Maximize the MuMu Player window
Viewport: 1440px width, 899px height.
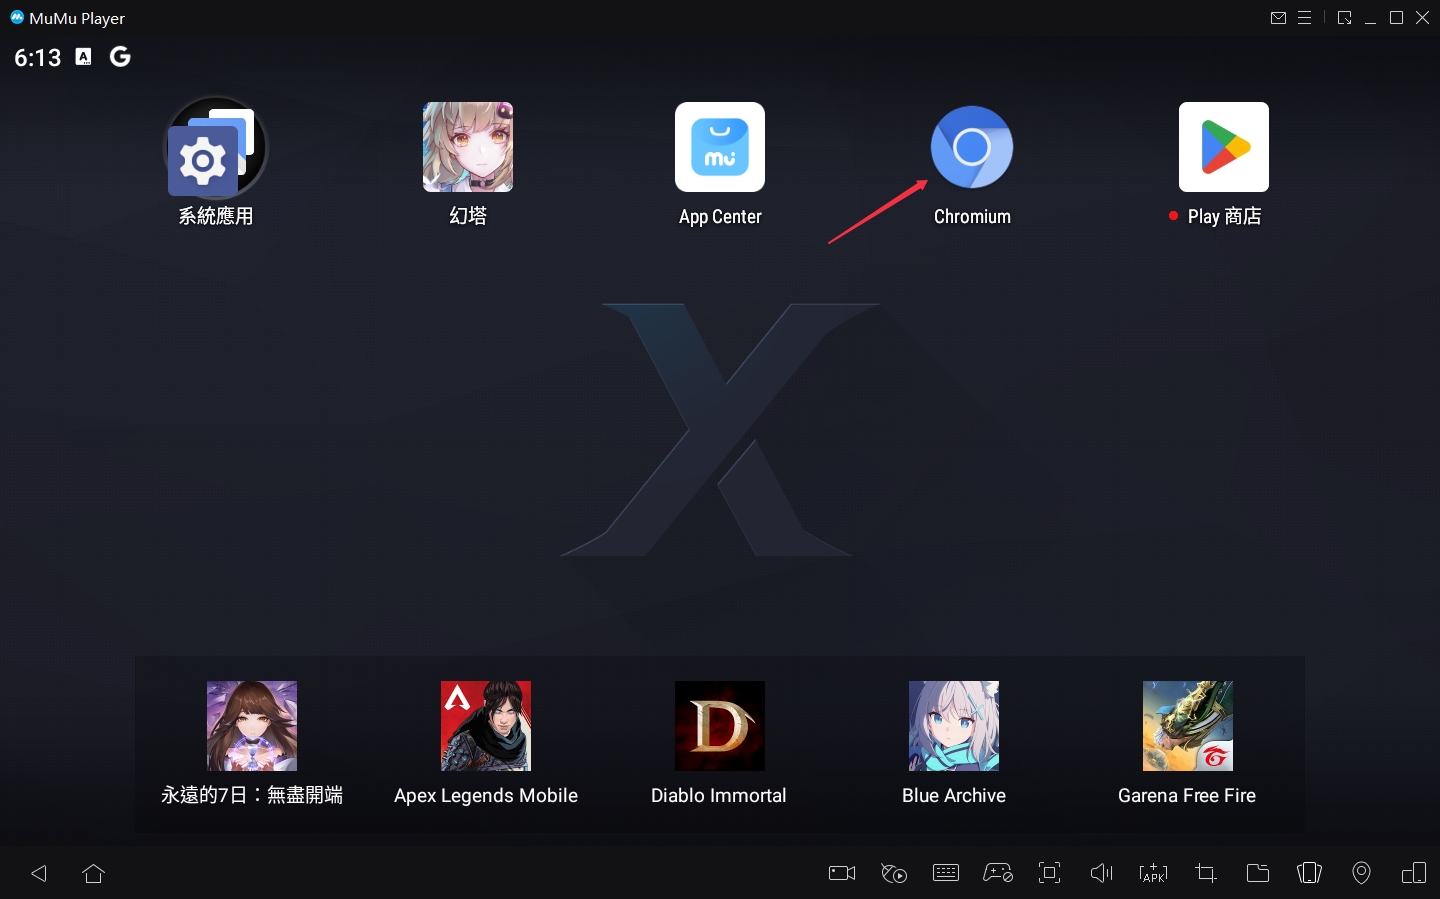(1397, 18)
